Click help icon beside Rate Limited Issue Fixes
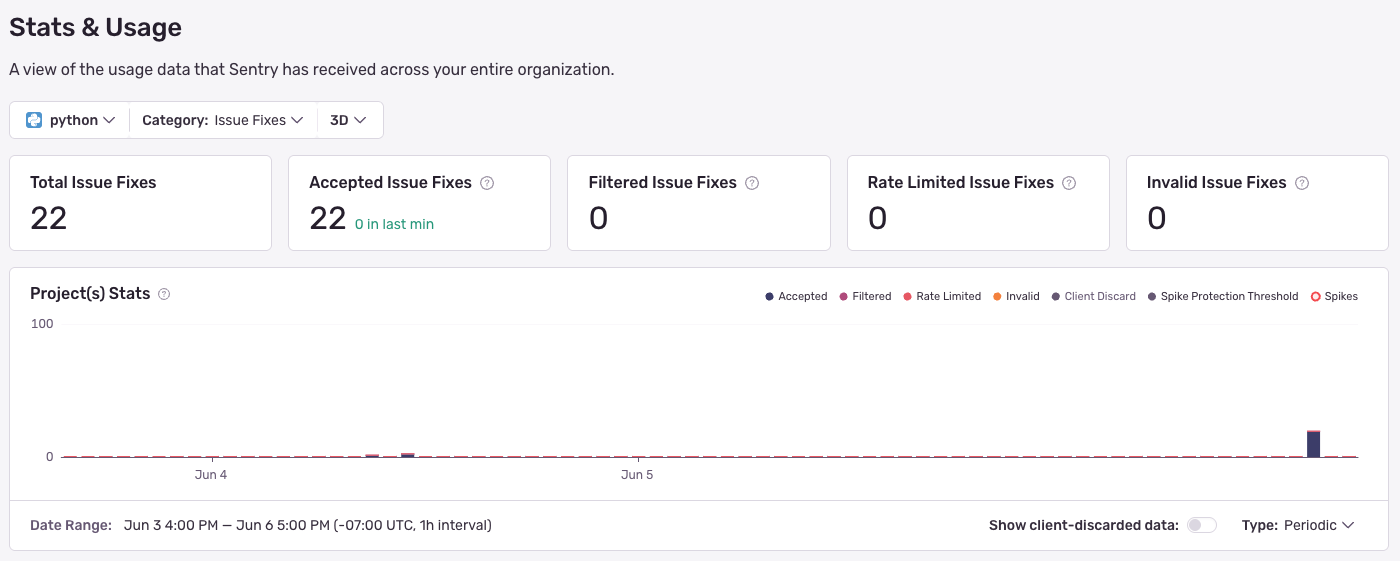1400x561 pixels. pos(1069,183)
